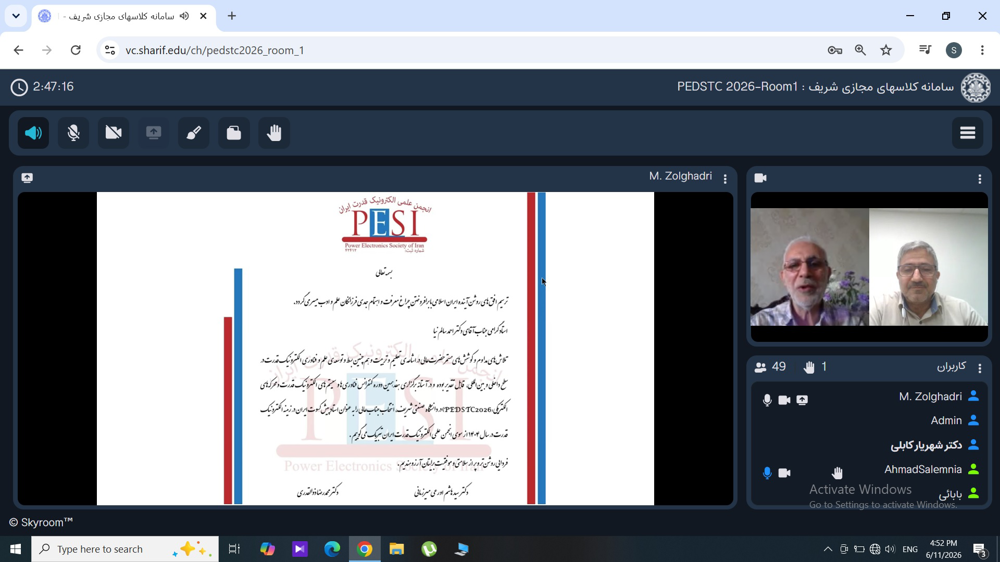The image size is (1000, 562).
Task: Open a new browser tab
Action: [232, 16]
